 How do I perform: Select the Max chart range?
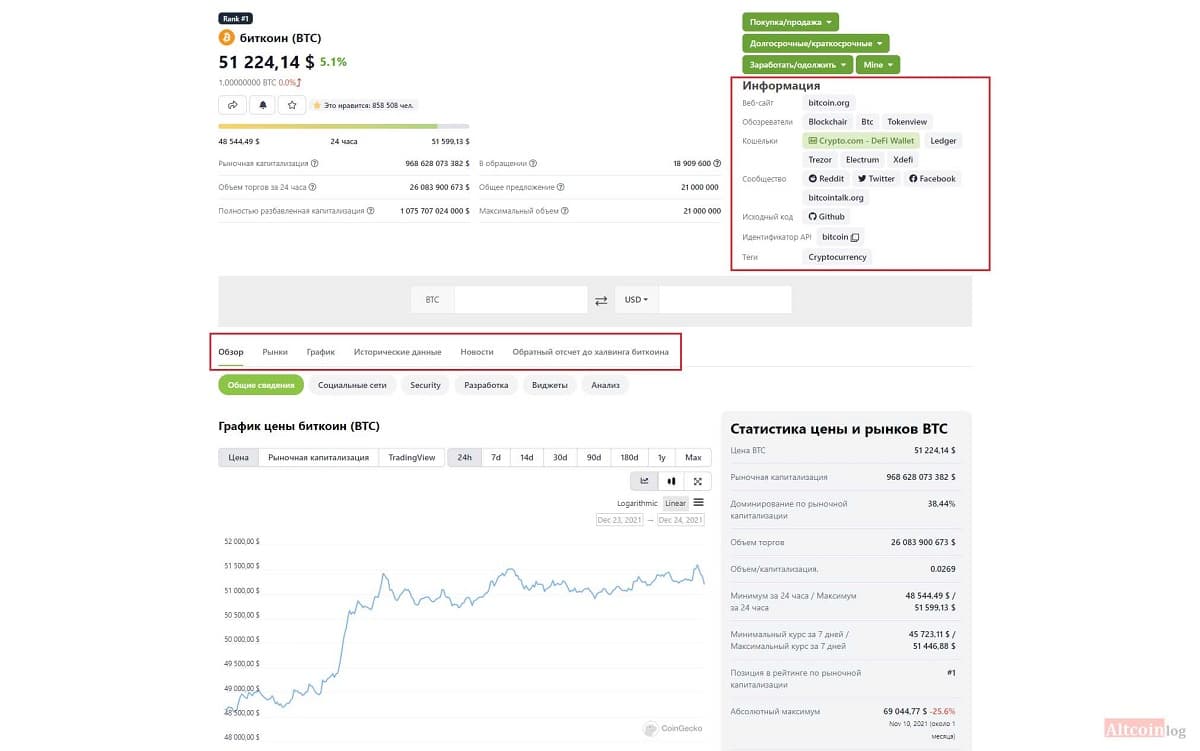coord(694,457)
